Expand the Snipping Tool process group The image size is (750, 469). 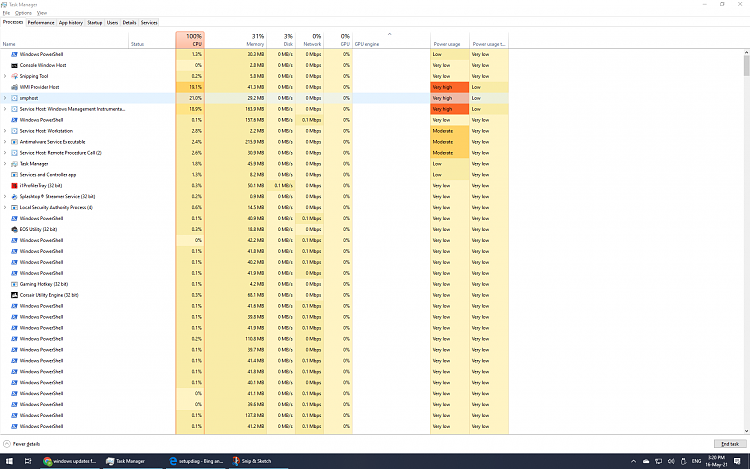click(5, 76)
